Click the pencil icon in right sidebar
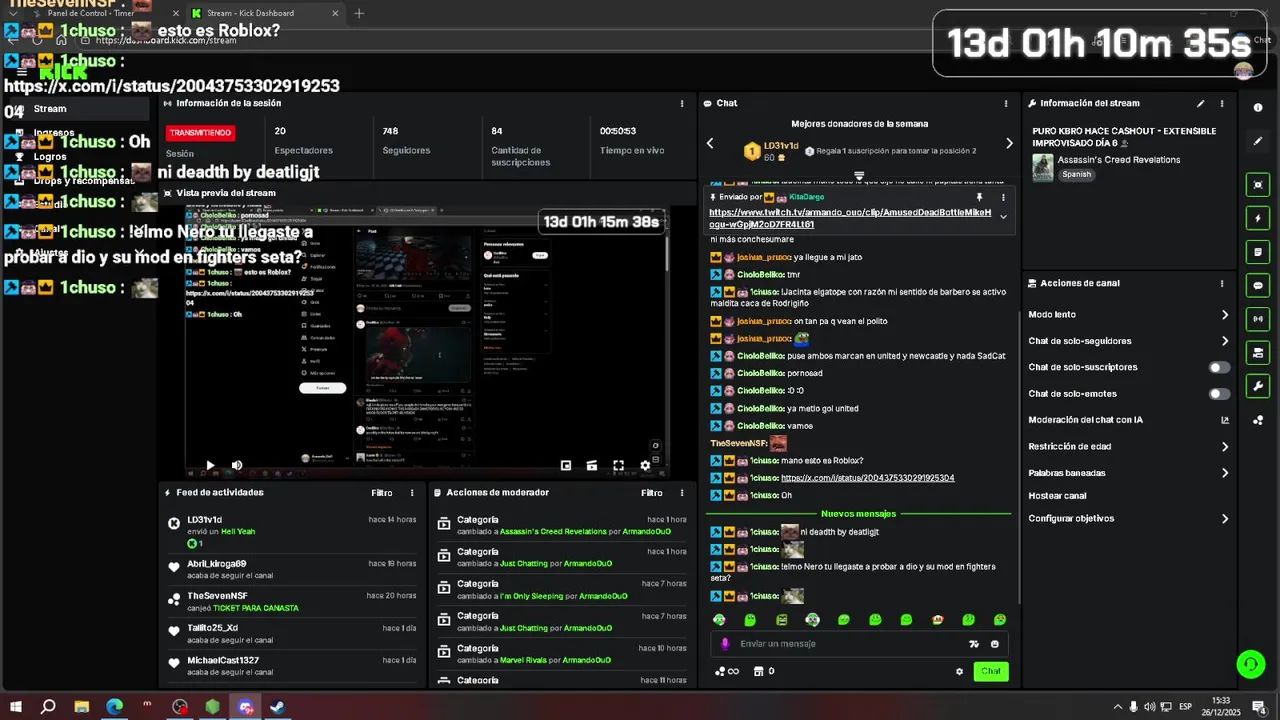 pos(1258,141)
